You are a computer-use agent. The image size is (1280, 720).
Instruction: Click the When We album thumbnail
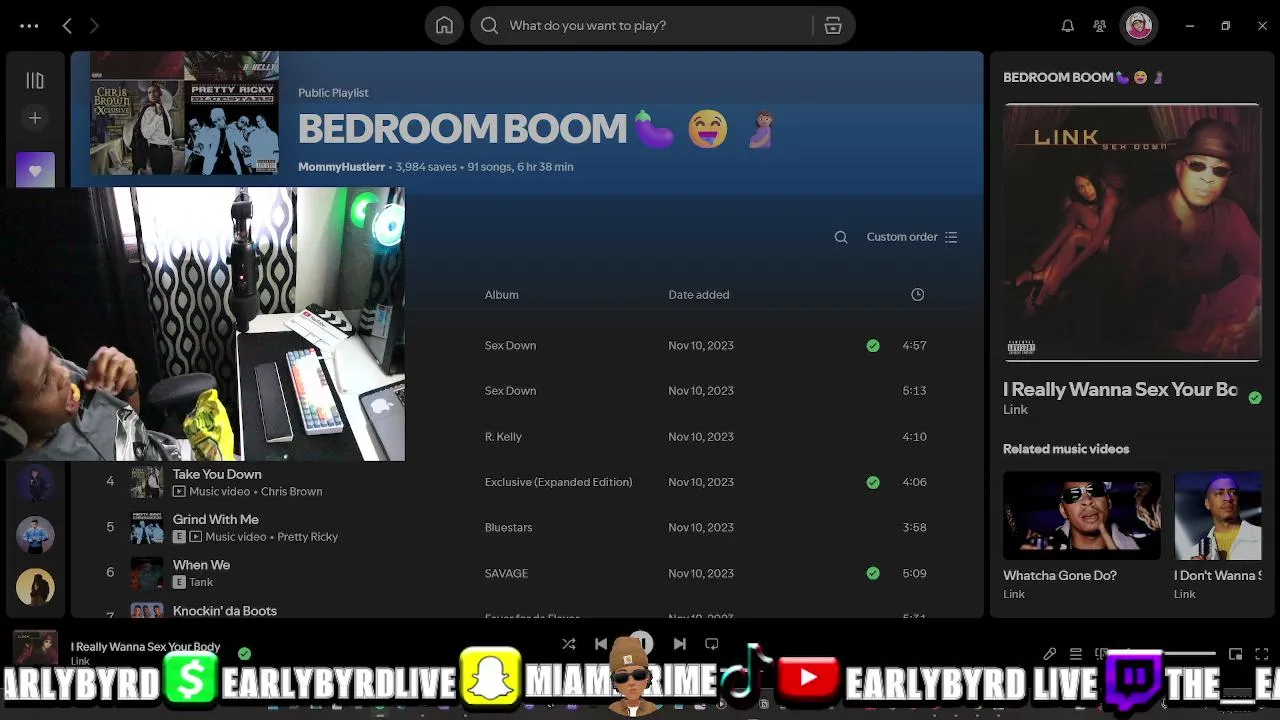(147, 573)
